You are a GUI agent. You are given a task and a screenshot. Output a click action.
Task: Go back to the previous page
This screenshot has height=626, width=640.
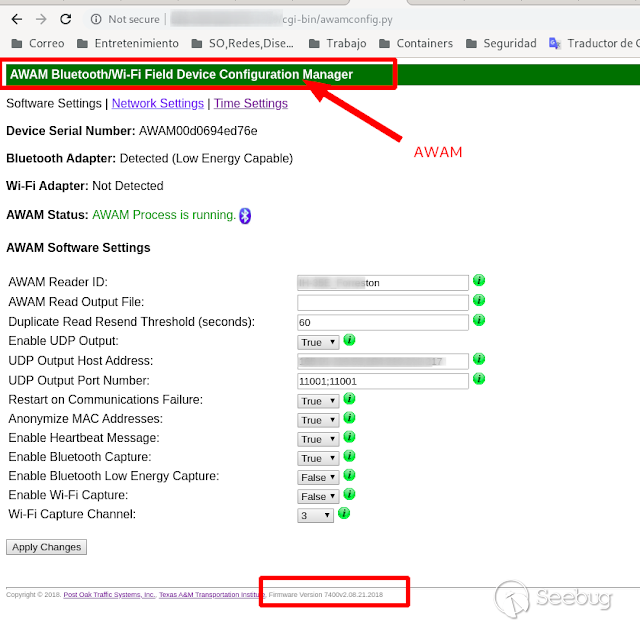click(x=17, y=19)
